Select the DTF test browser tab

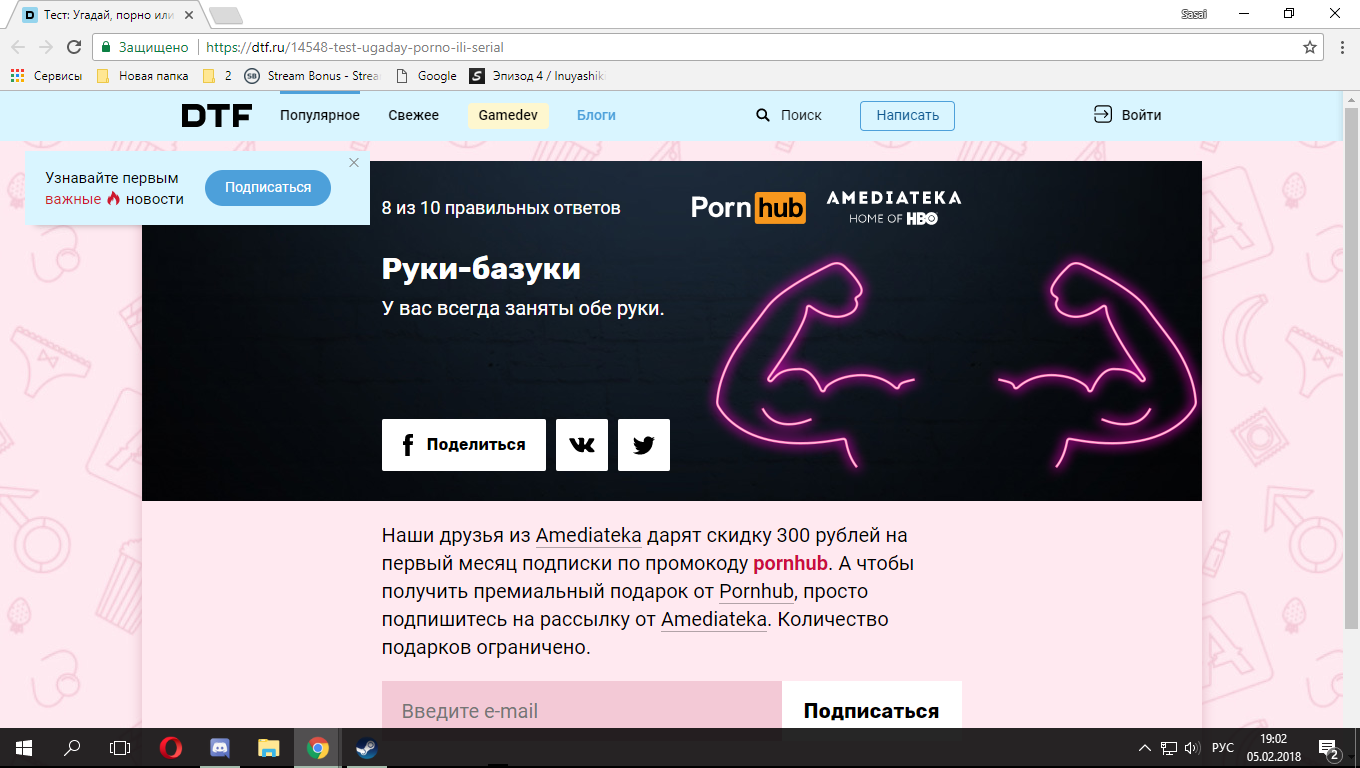pos(106,15)
